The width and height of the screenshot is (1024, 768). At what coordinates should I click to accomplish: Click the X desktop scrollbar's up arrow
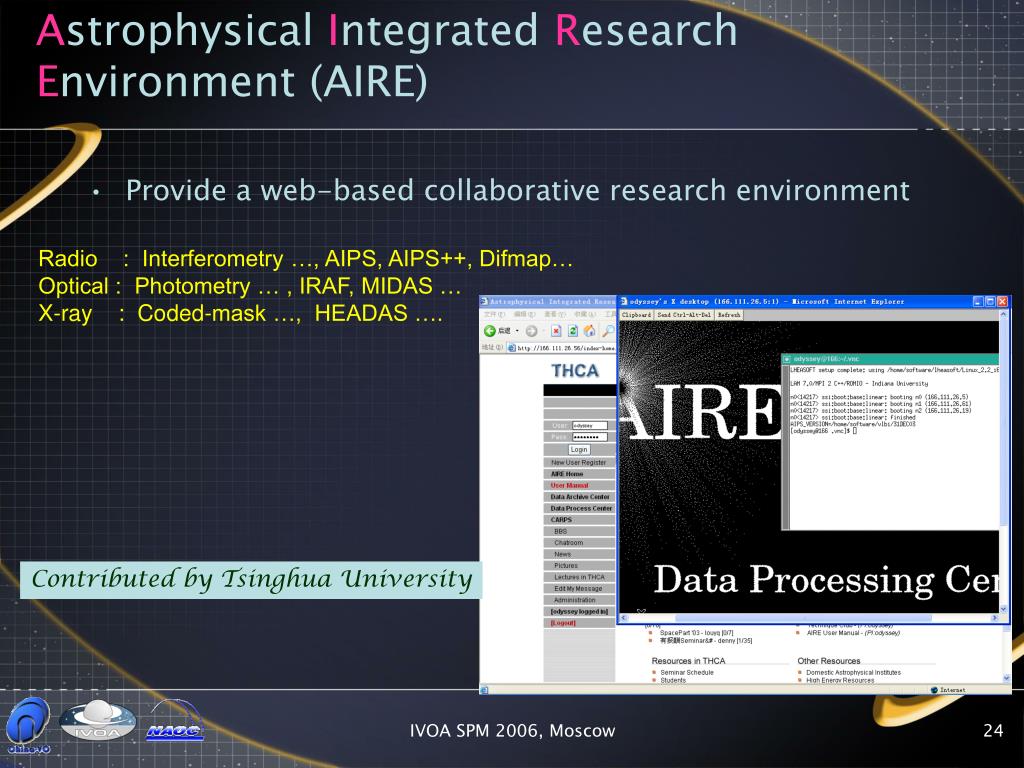1004,314
